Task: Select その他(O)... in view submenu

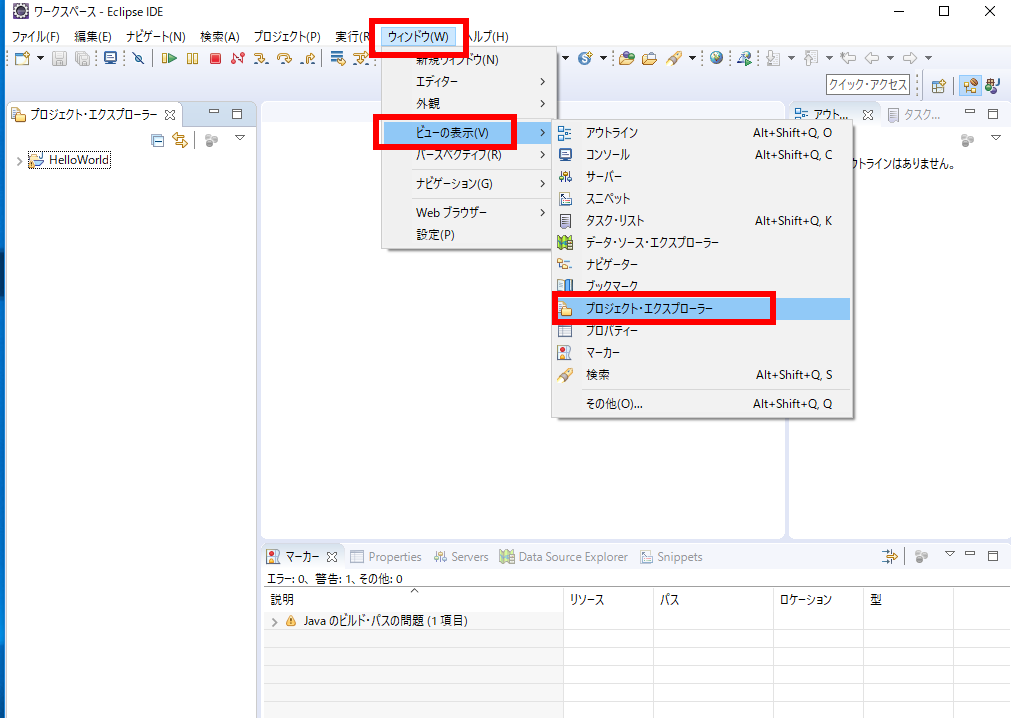Action: [x=702, y=403]
